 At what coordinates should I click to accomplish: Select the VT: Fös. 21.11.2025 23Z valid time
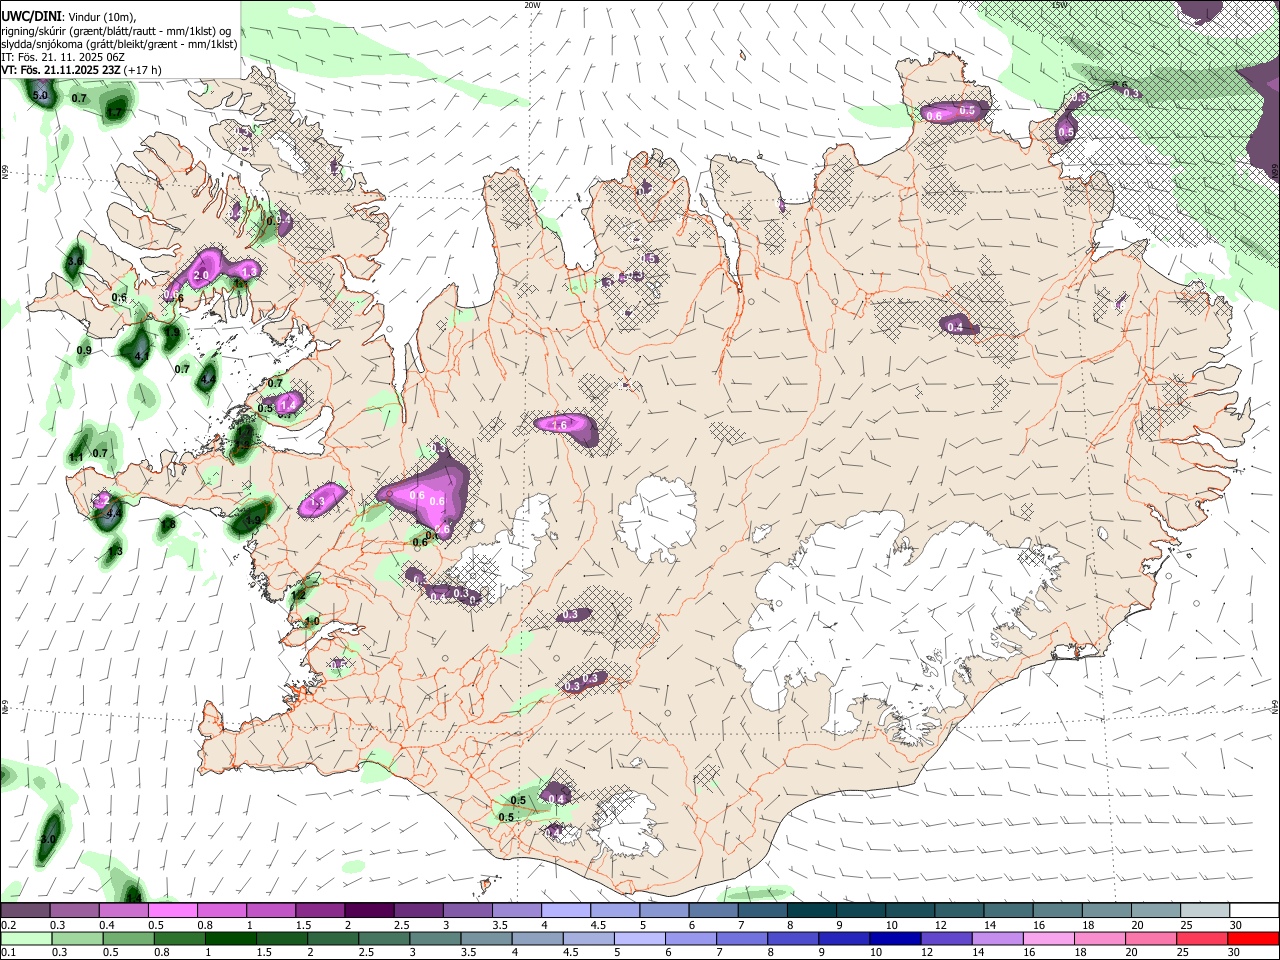[x=59, y=70]
